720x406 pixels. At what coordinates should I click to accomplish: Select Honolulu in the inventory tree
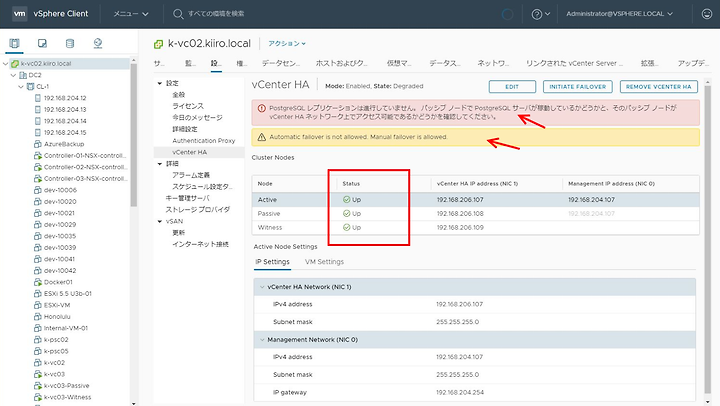pos(57,316)
